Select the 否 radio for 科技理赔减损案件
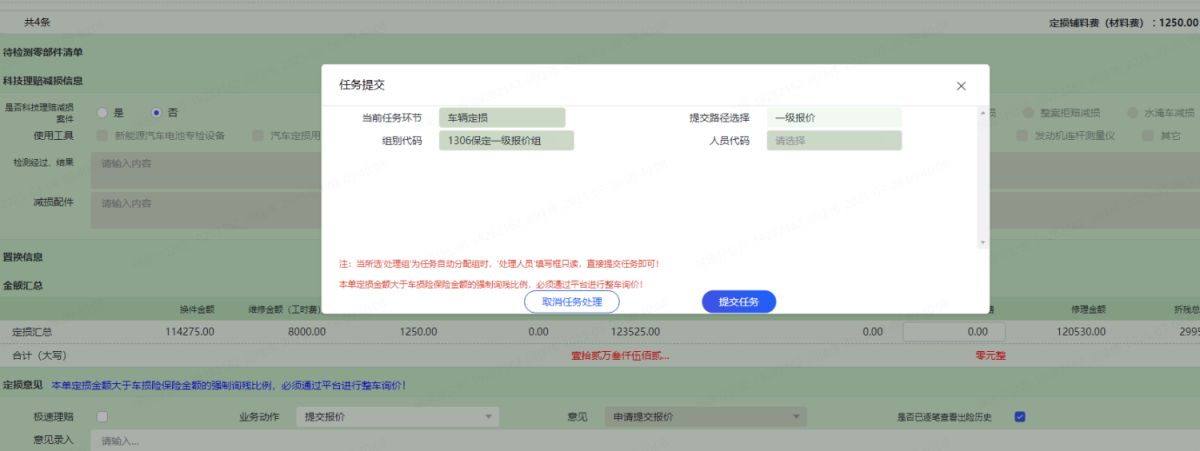Screen dimensions: 1200x451 pyautogui.click(x=156, y=113)
